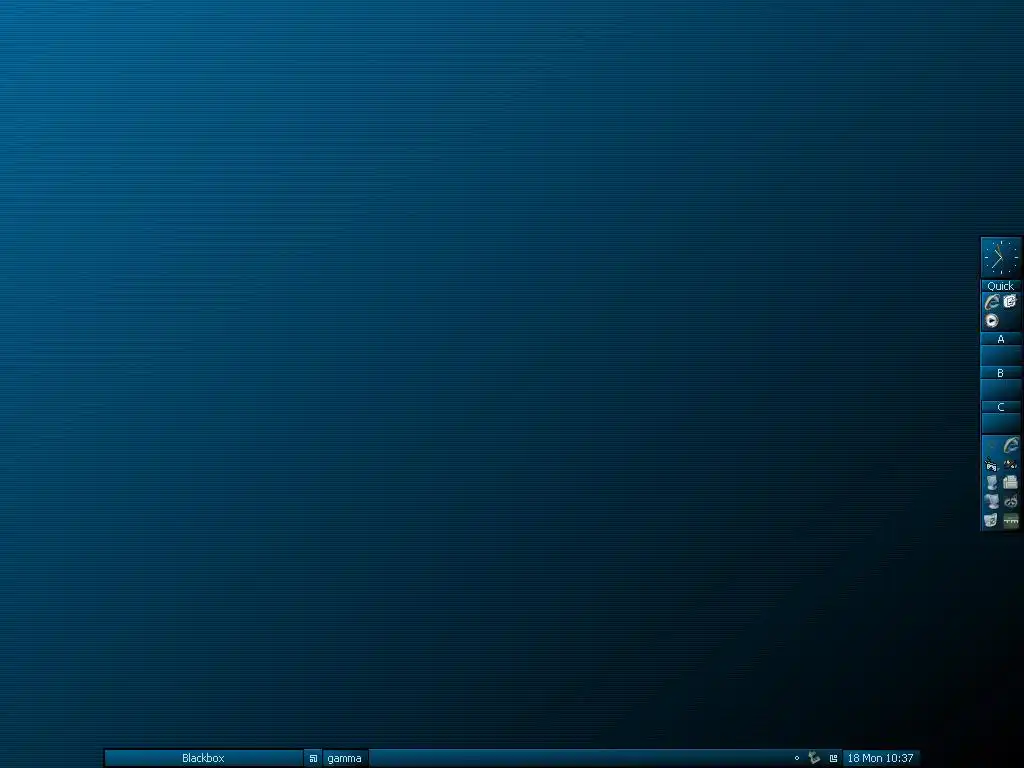Screen dimensions: 1024x768
Task: Open the computer icon beside the raccoon icon
Action: pyautogui.click(x=991, y=502)
